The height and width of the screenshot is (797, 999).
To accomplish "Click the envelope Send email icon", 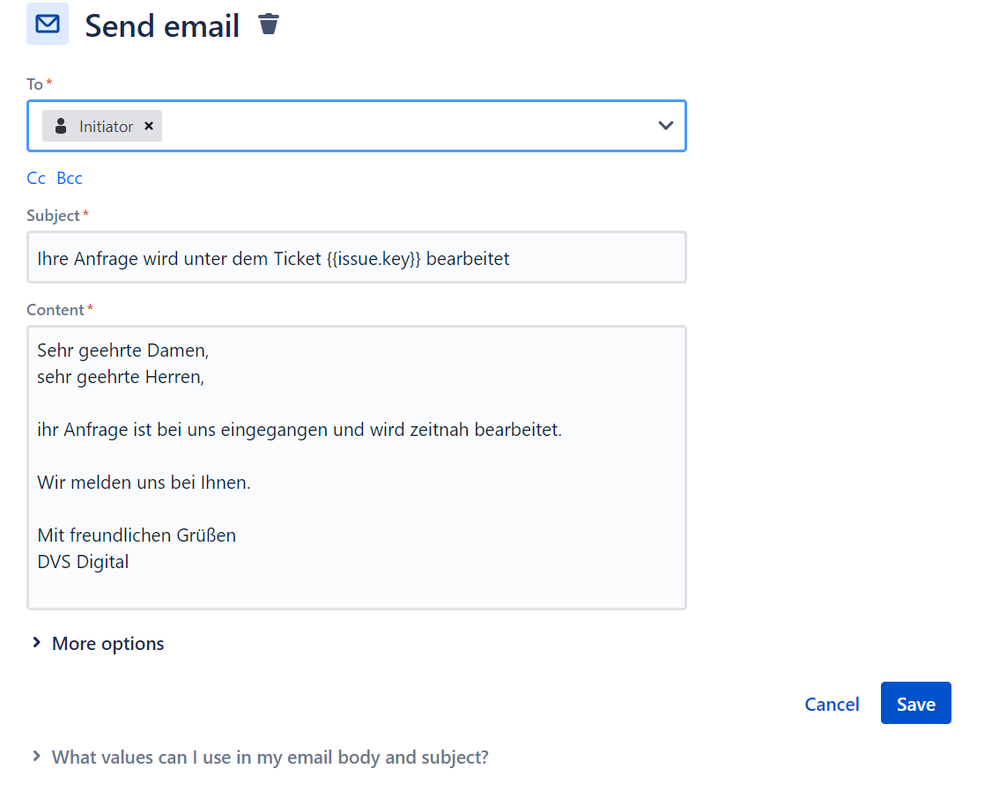I will point(47,24).
